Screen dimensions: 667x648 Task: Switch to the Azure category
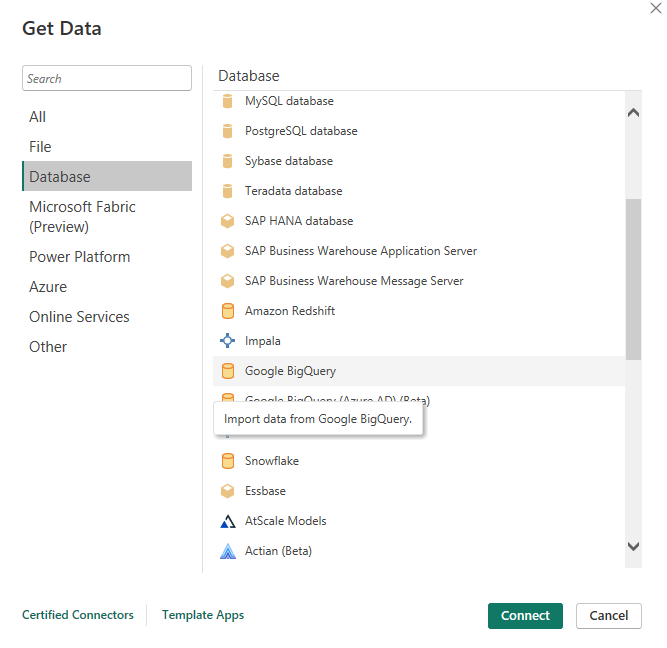(107, 286)
